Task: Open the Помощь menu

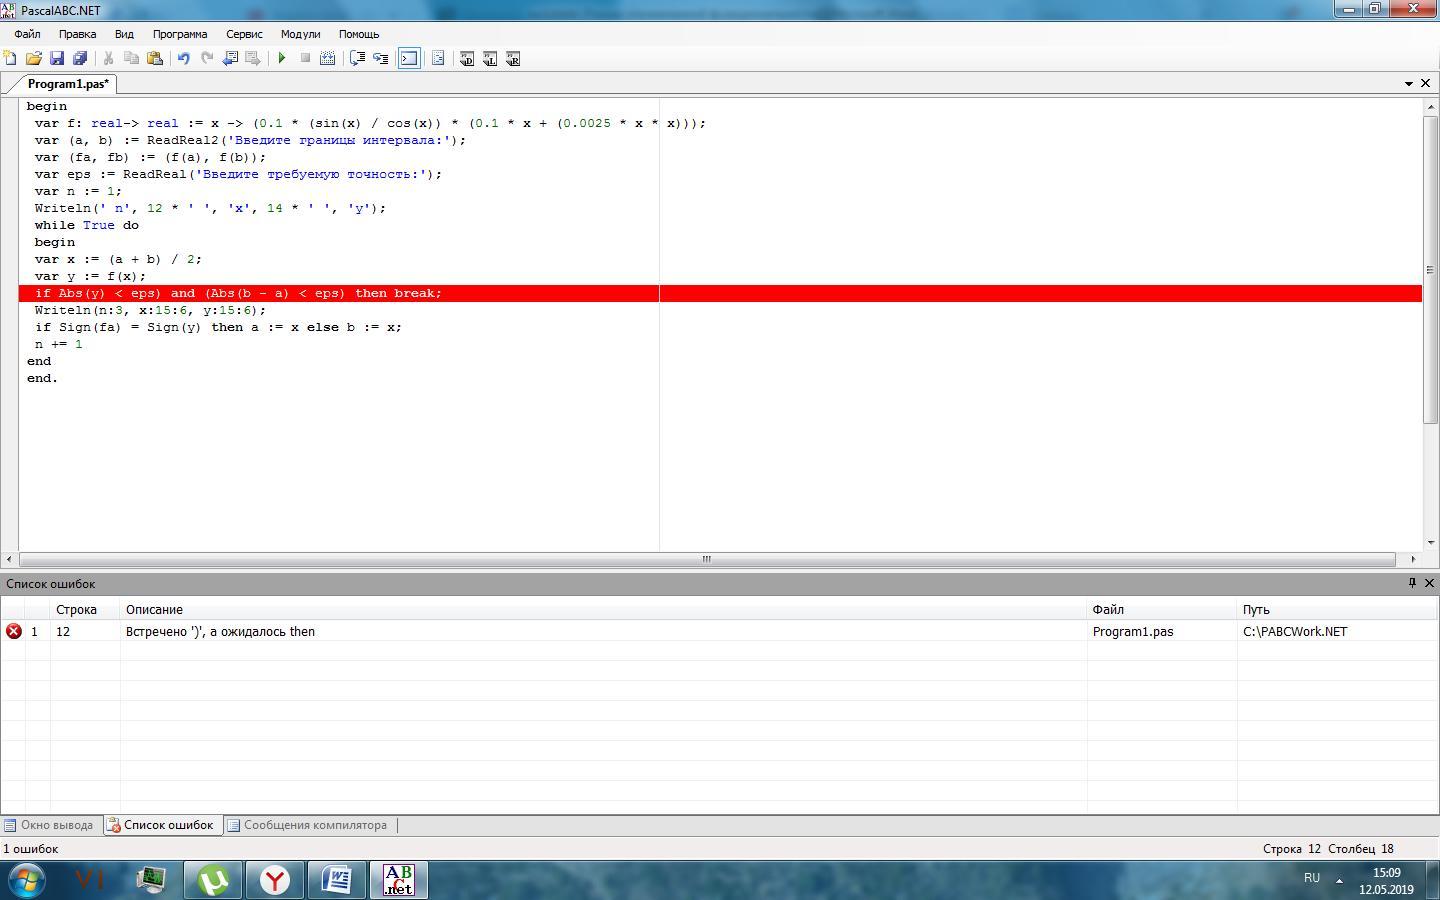Action: click(x=359, y=34)
